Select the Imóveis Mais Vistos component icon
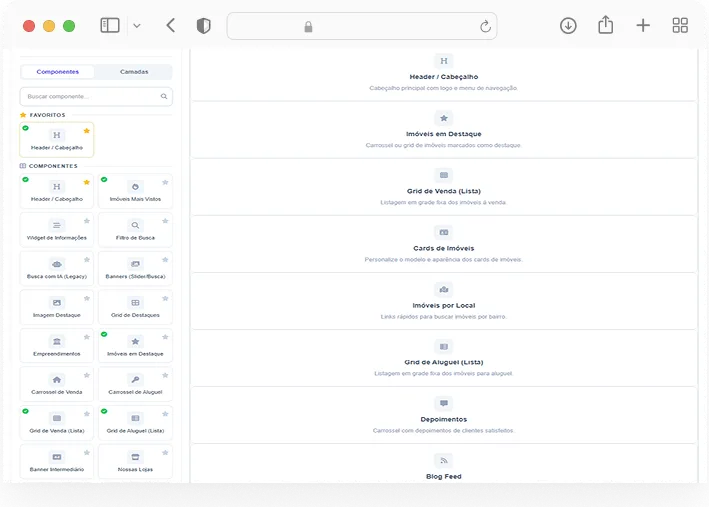Viewport: 709px width, 507px height. tap(135, 187)
